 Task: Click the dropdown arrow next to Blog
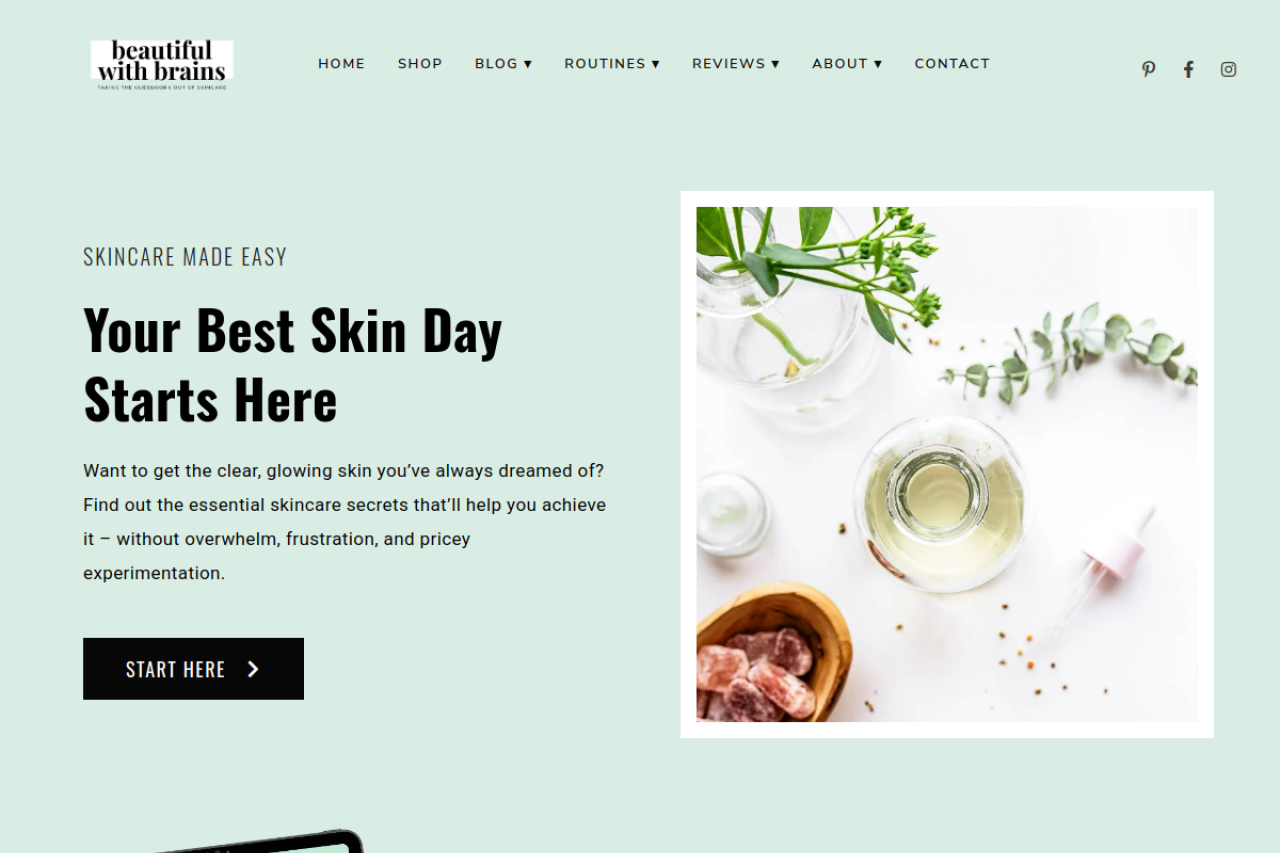528,64
